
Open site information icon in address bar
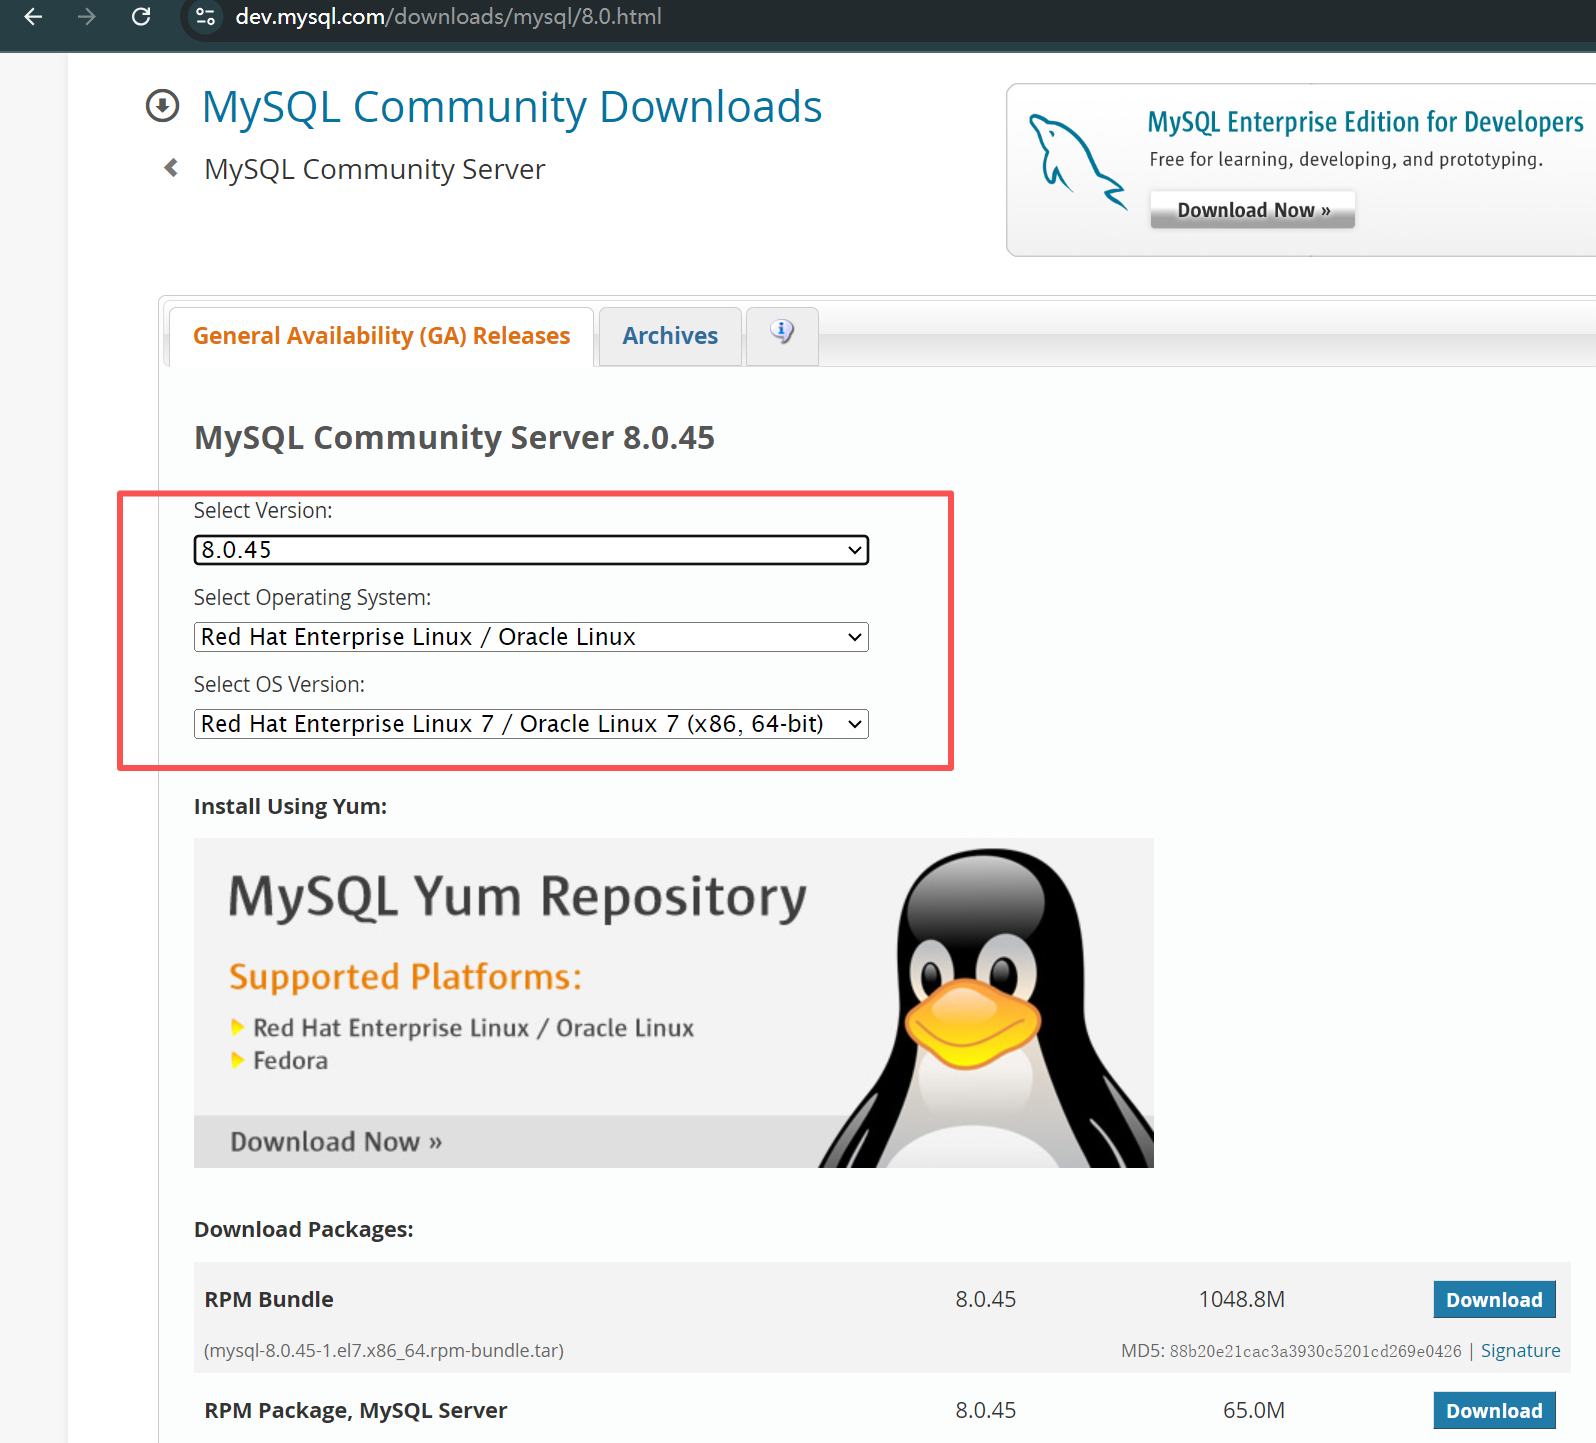206,17
